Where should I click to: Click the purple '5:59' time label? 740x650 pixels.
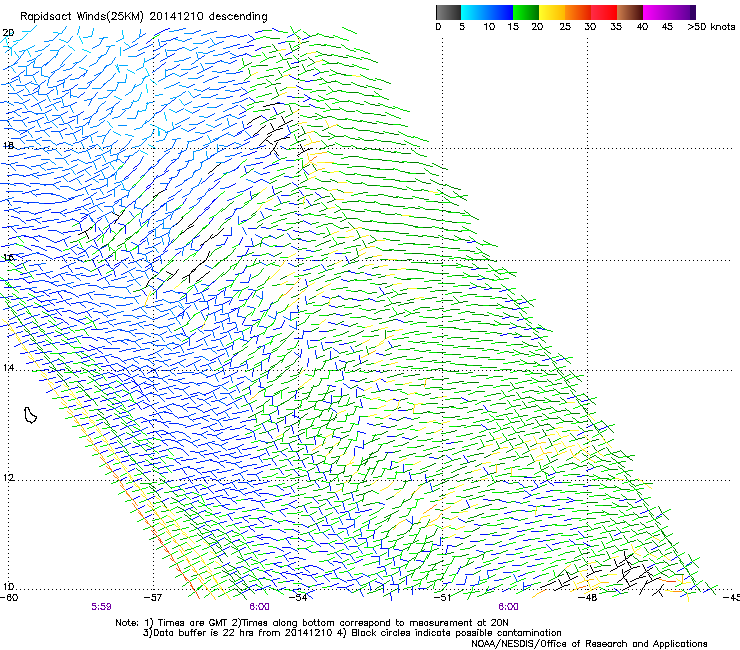(101, 607)
